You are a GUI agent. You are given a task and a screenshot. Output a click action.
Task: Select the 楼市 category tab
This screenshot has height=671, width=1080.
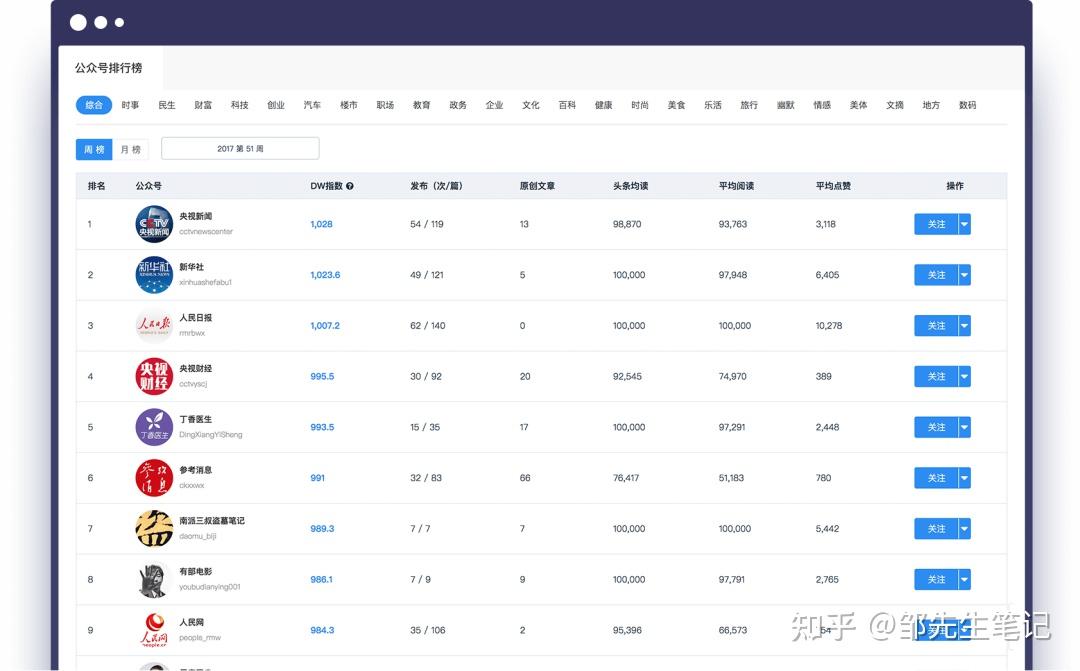(x=349, y=105)
